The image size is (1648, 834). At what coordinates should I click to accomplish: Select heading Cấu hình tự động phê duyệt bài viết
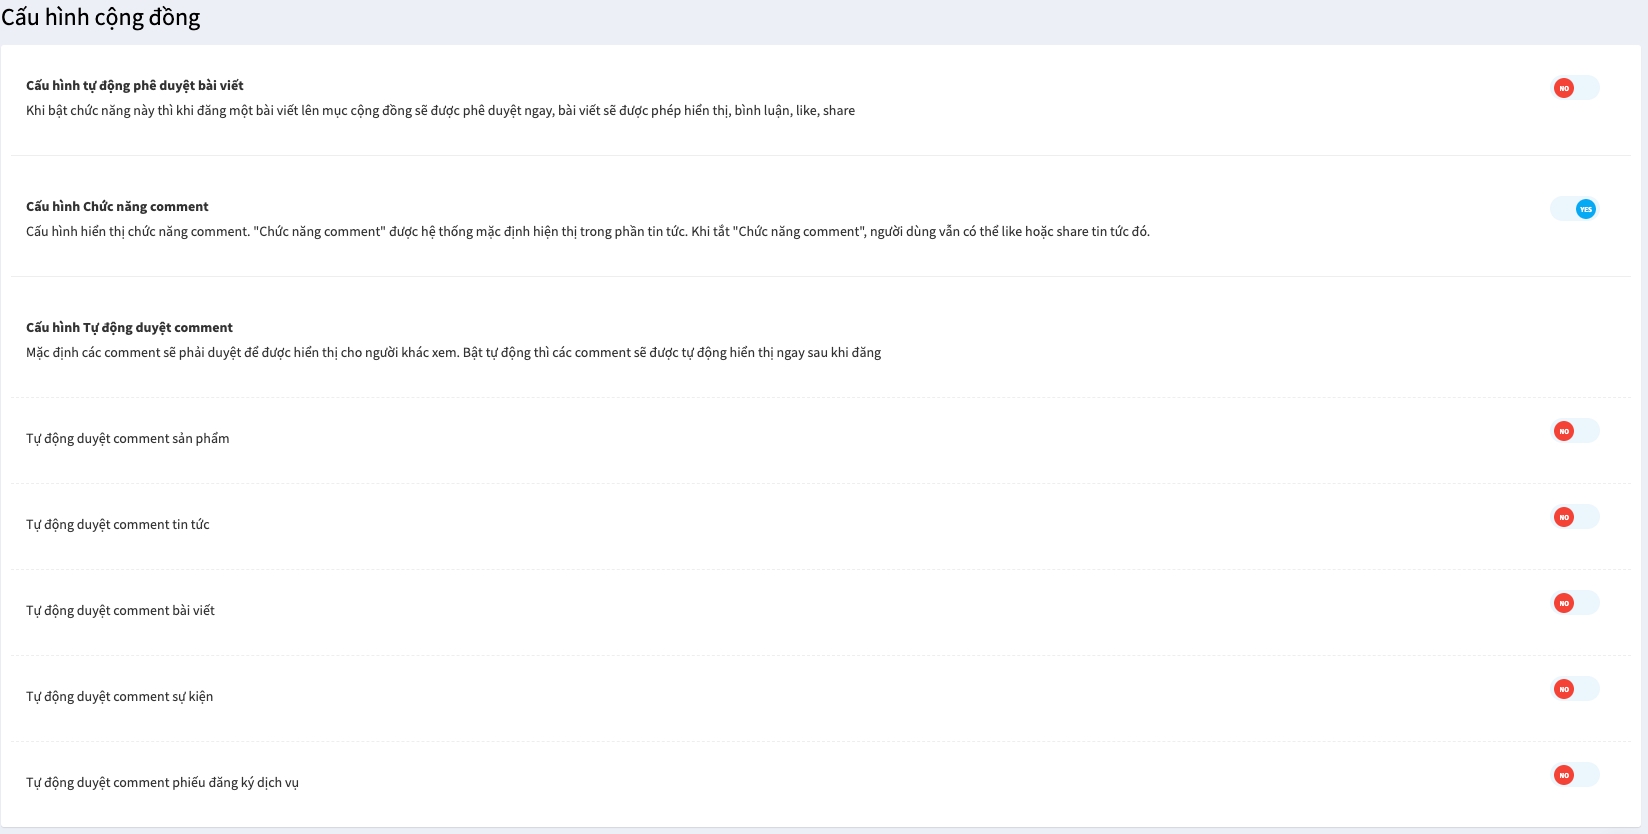(x=135, y=86)
